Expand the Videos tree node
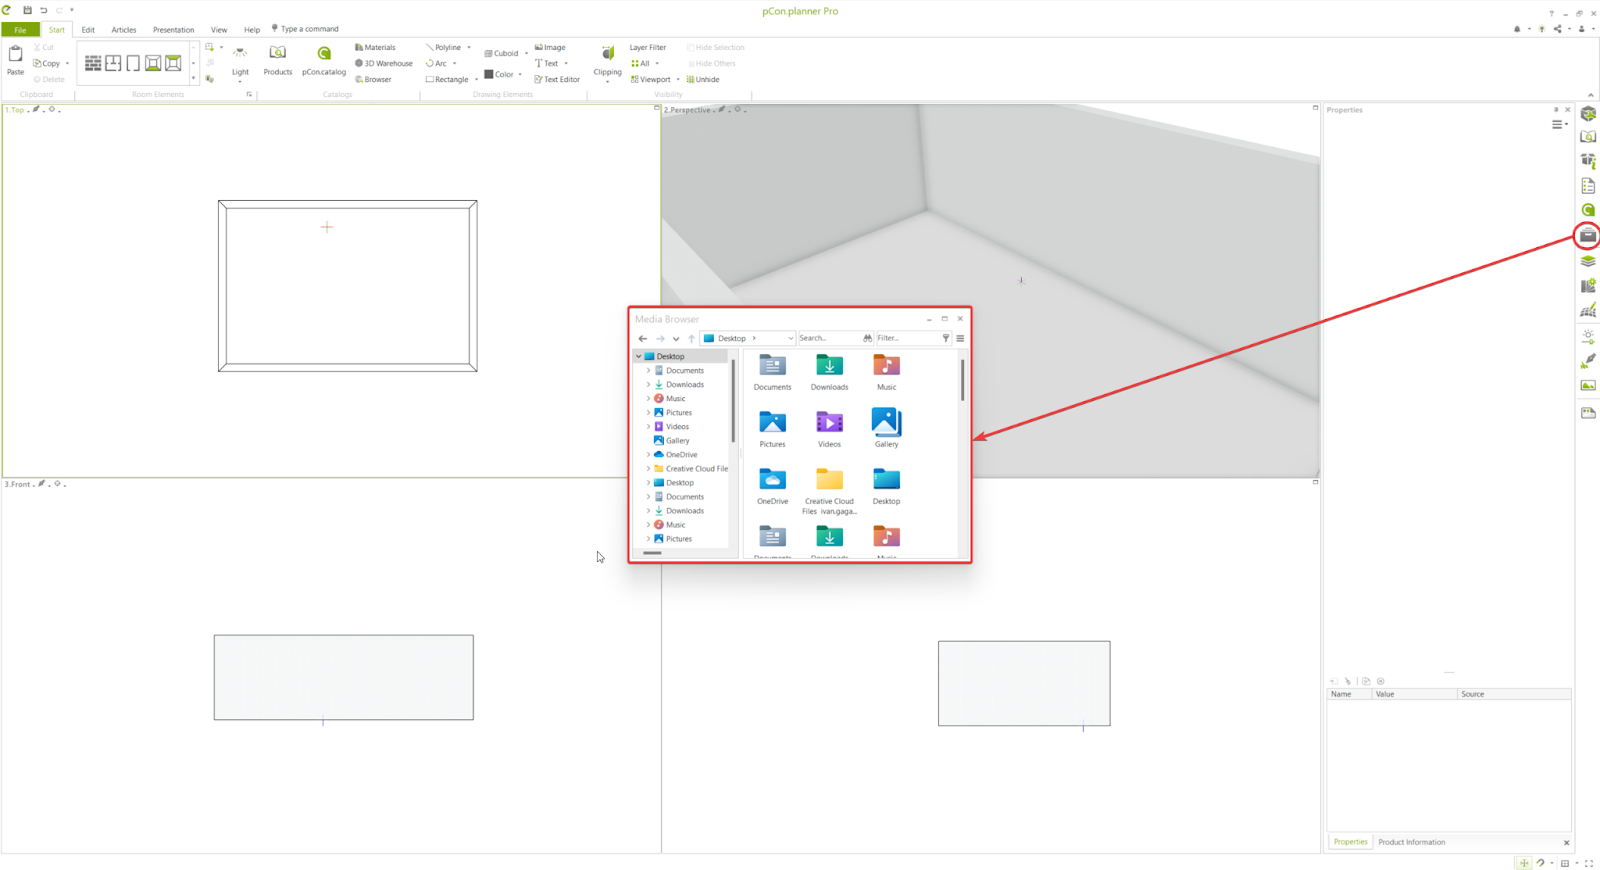1600x870 pixels. (648, 426)
